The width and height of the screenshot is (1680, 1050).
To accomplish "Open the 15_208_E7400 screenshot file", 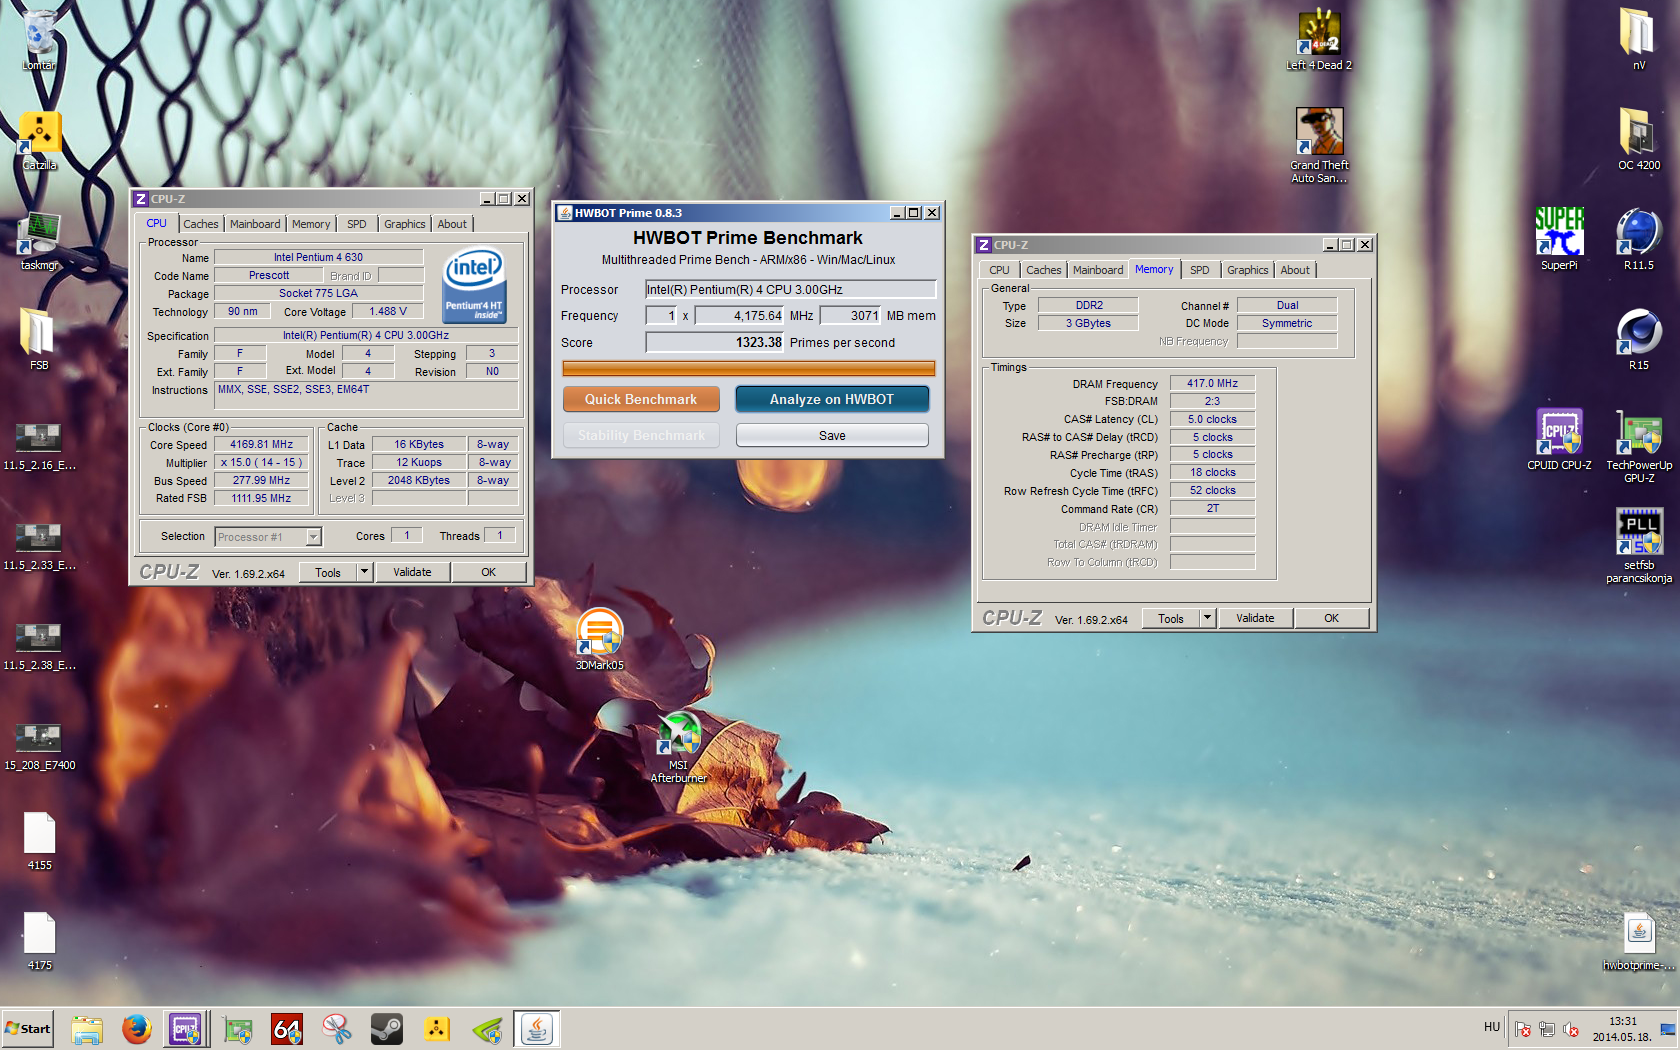I will [39, 745].
